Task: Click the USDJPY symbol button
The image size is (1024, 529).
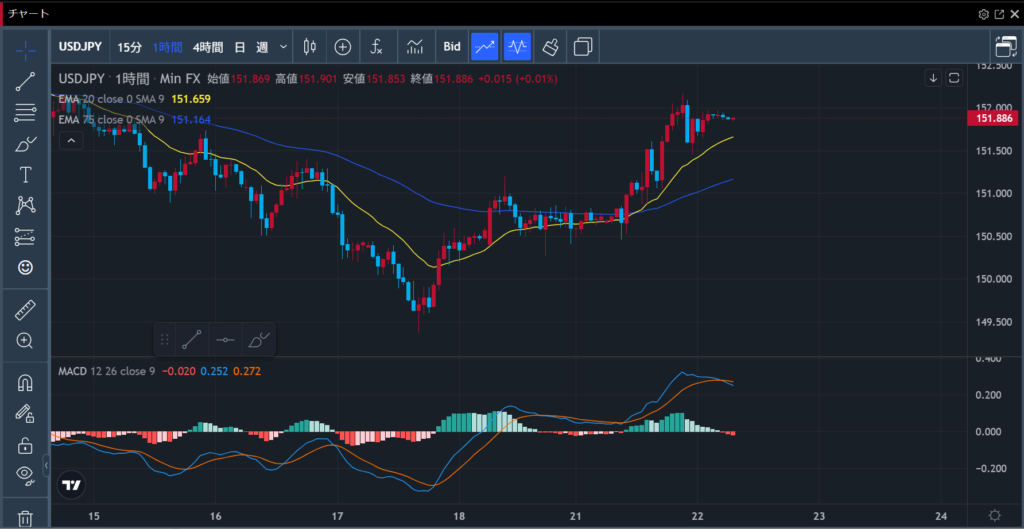Action: coord(84,47)
